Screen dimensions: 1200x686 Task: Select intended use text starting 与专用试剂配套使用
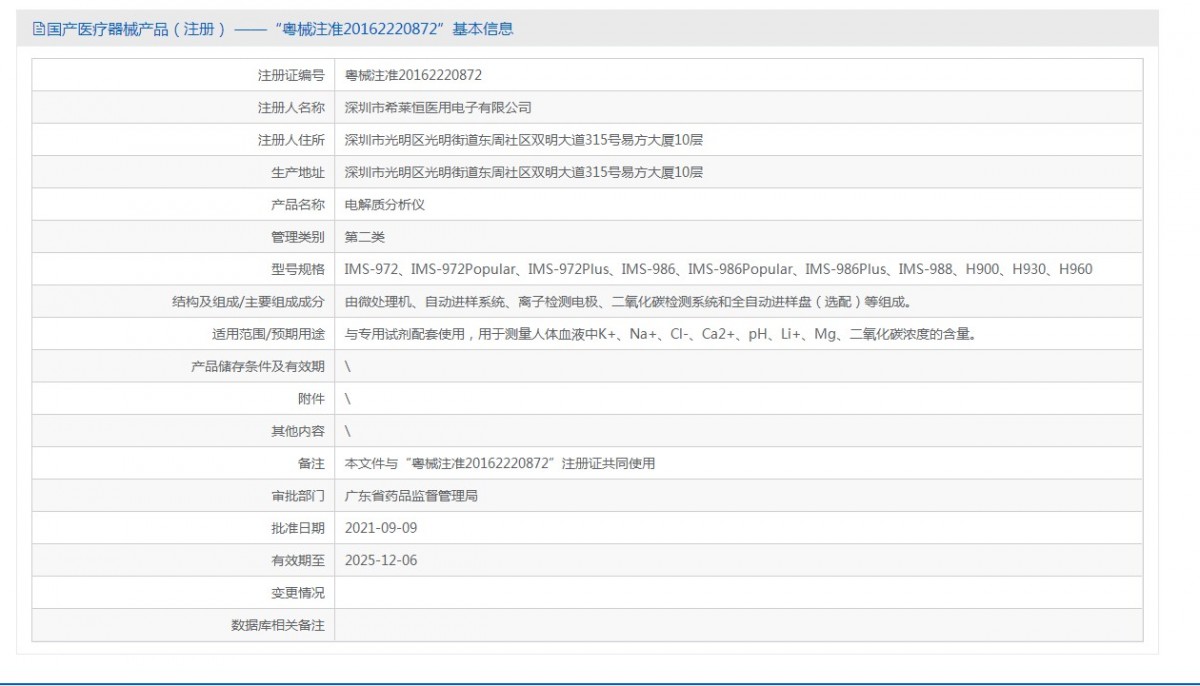click(x=660, y=334)
